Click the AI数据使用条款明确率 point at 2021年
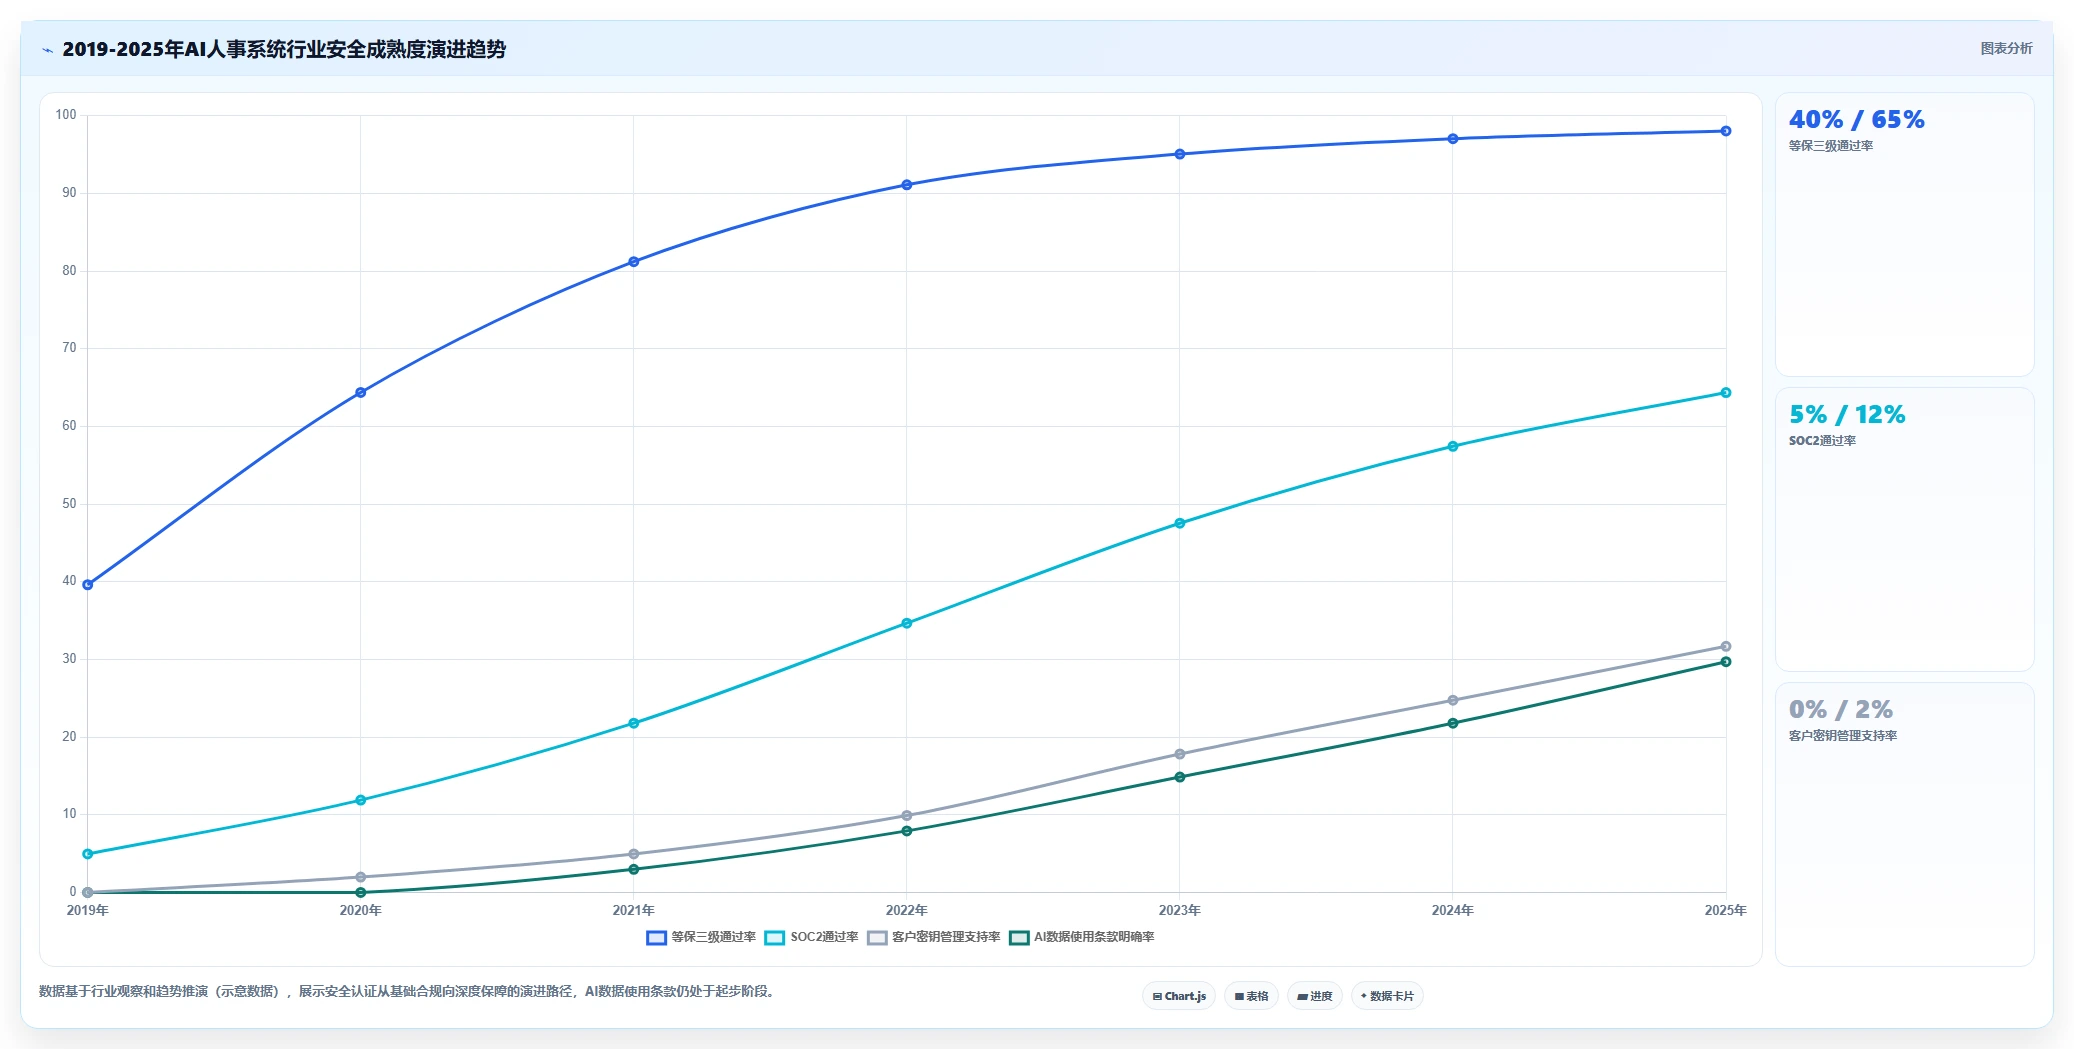Image resolution: width=2074 pixels, height=1049 pixels. [634, 869]
